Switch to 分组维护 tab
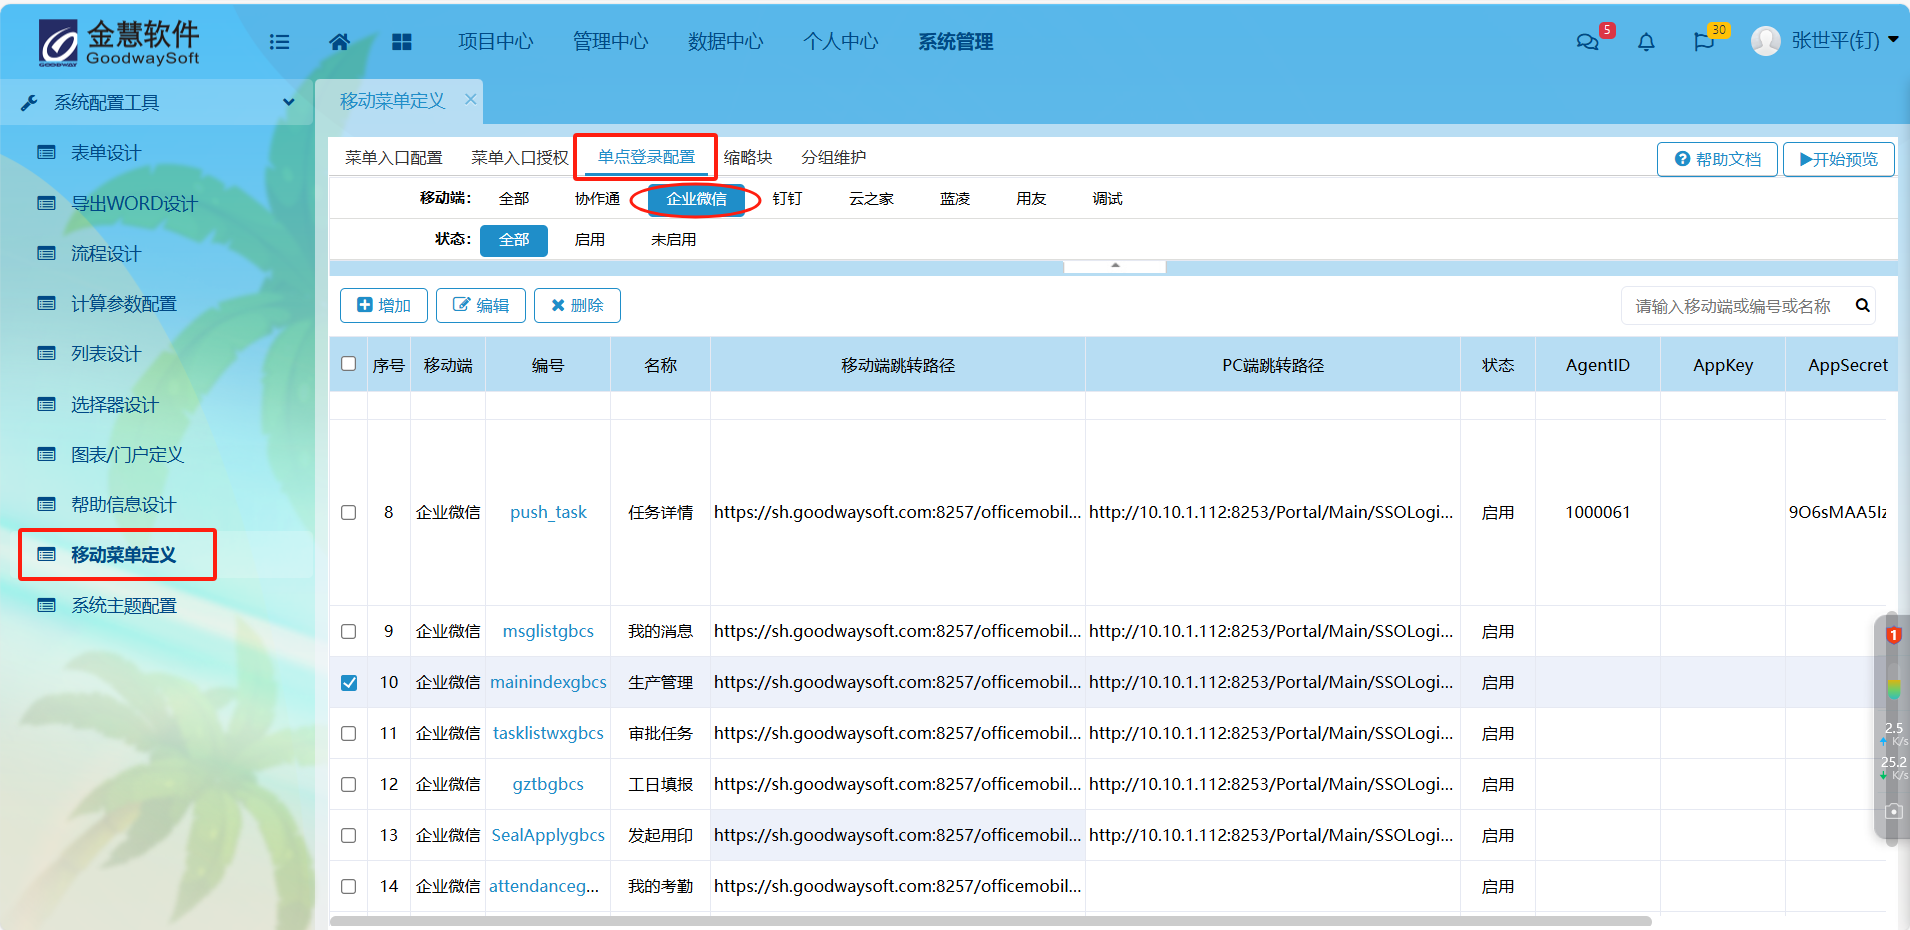Screen dimensions: 1910x930 pyautogui.click(x=833, y=158)
